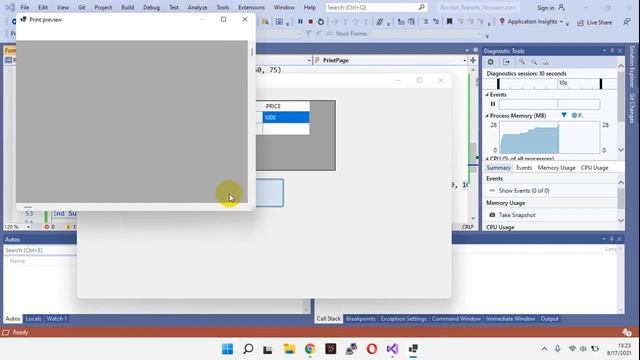
Task: Restart the debugging session
Action: 321,22
